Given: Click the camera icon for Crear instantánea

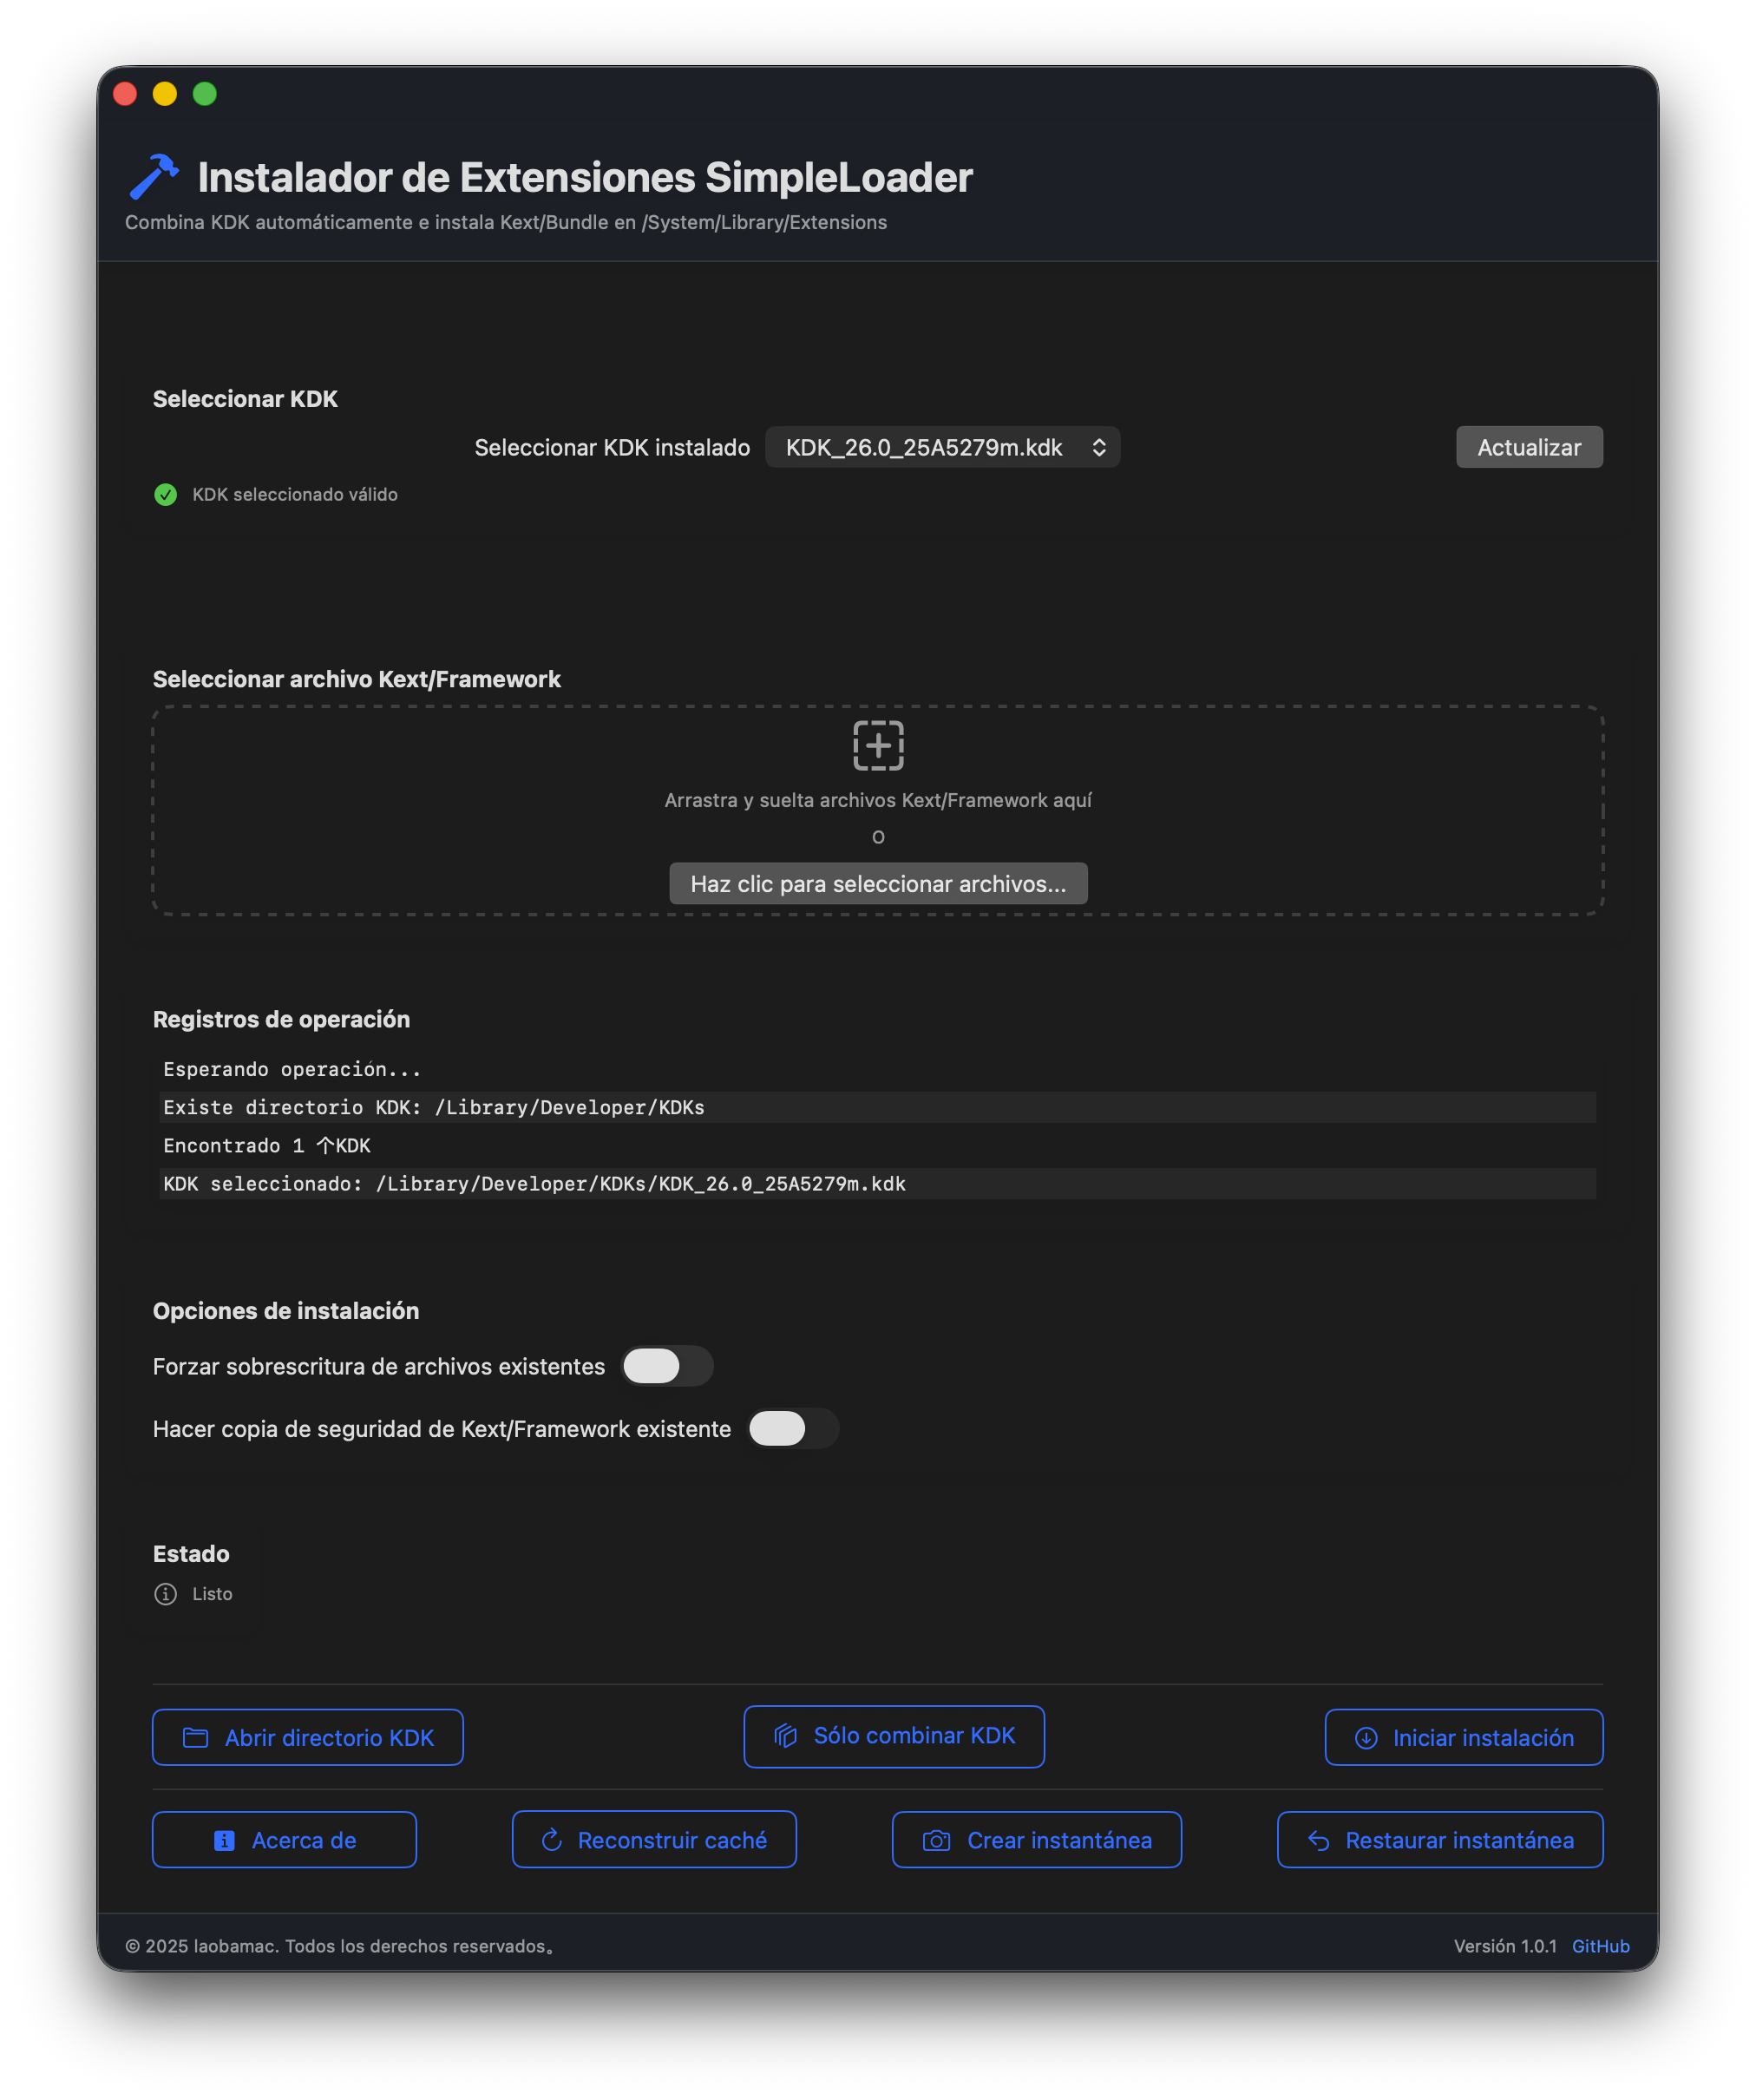Looking at the screenshot, I should pos(936,1839).
